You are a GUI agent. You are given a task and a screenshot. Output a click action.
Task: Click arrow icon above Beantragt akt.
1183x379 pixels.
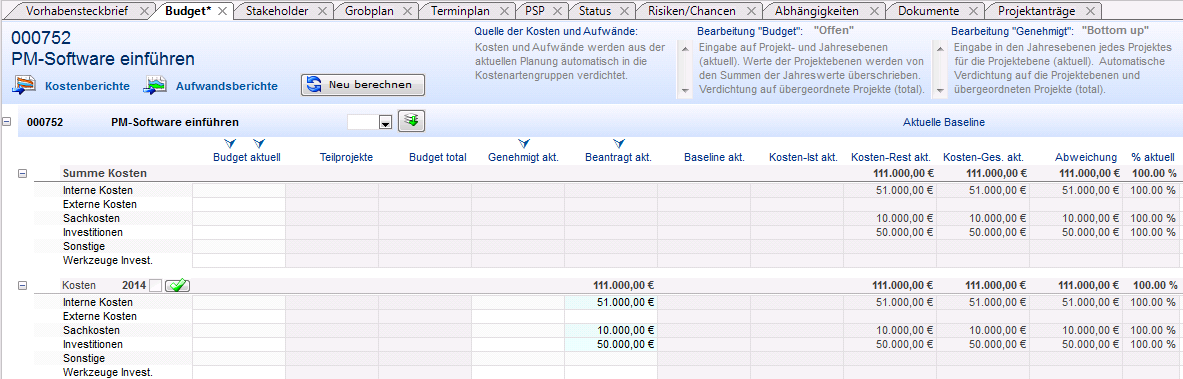[x=619, y=143]
